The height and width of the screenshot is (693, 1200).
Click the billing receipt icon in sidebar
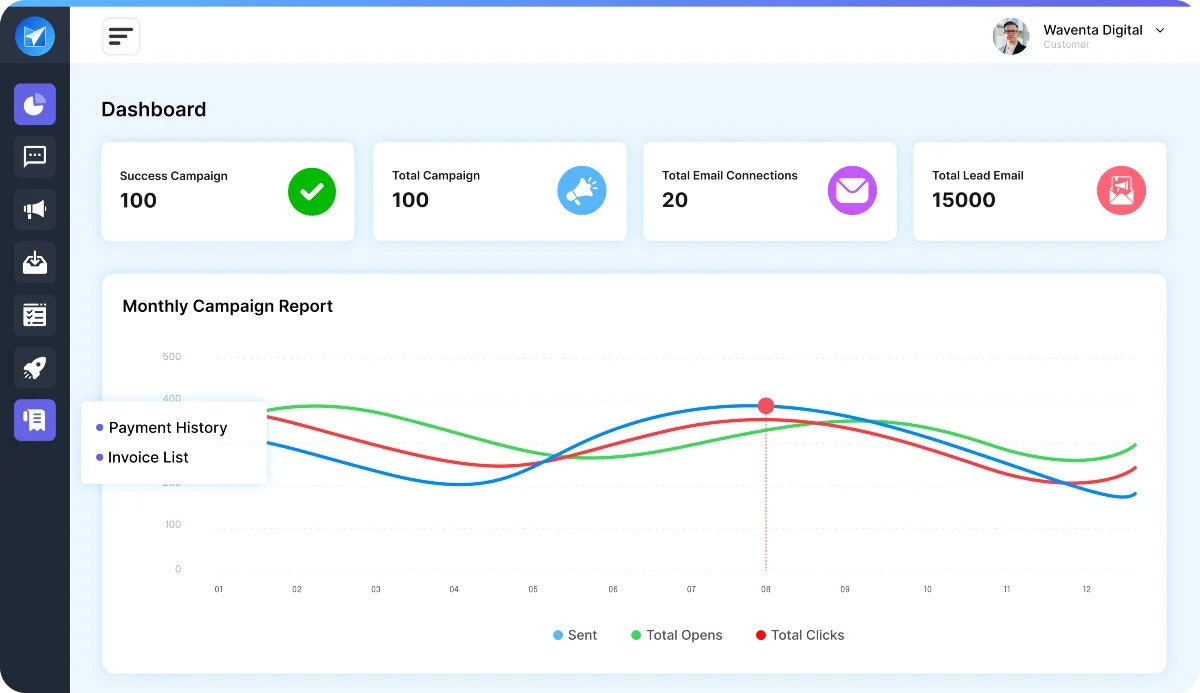click(x=34, y=420)
